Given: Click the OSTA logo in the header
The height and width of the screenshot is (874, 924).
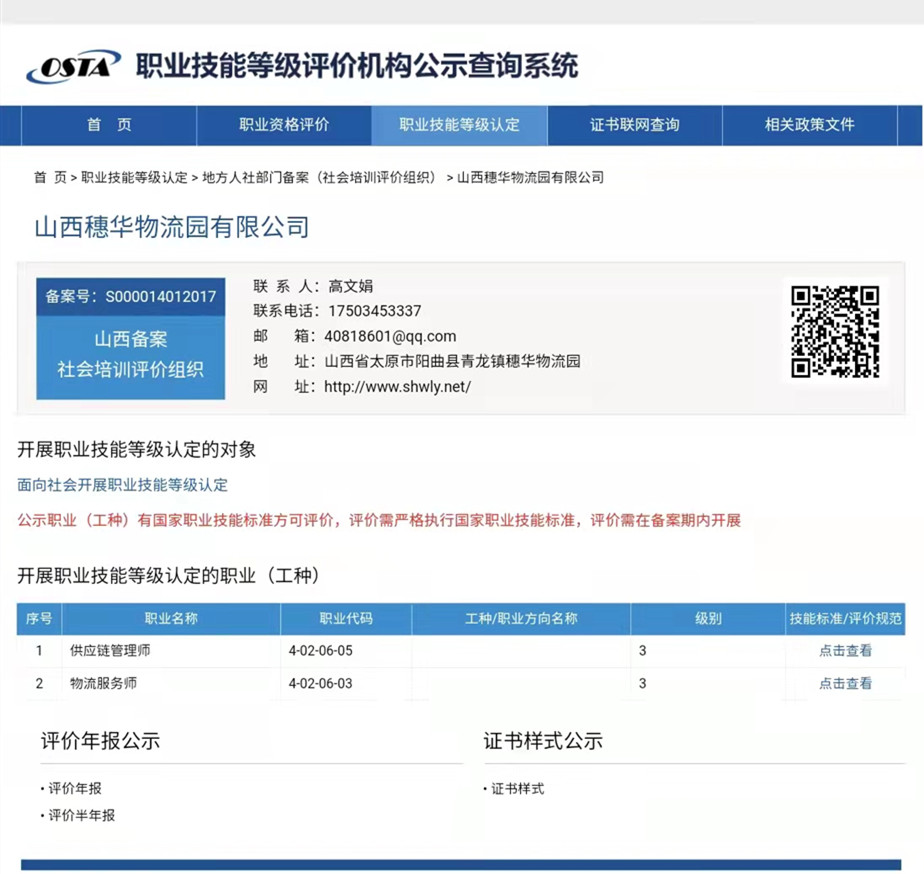Looking at the screenshot, I should pyautogui.click(x=74, y=66).
